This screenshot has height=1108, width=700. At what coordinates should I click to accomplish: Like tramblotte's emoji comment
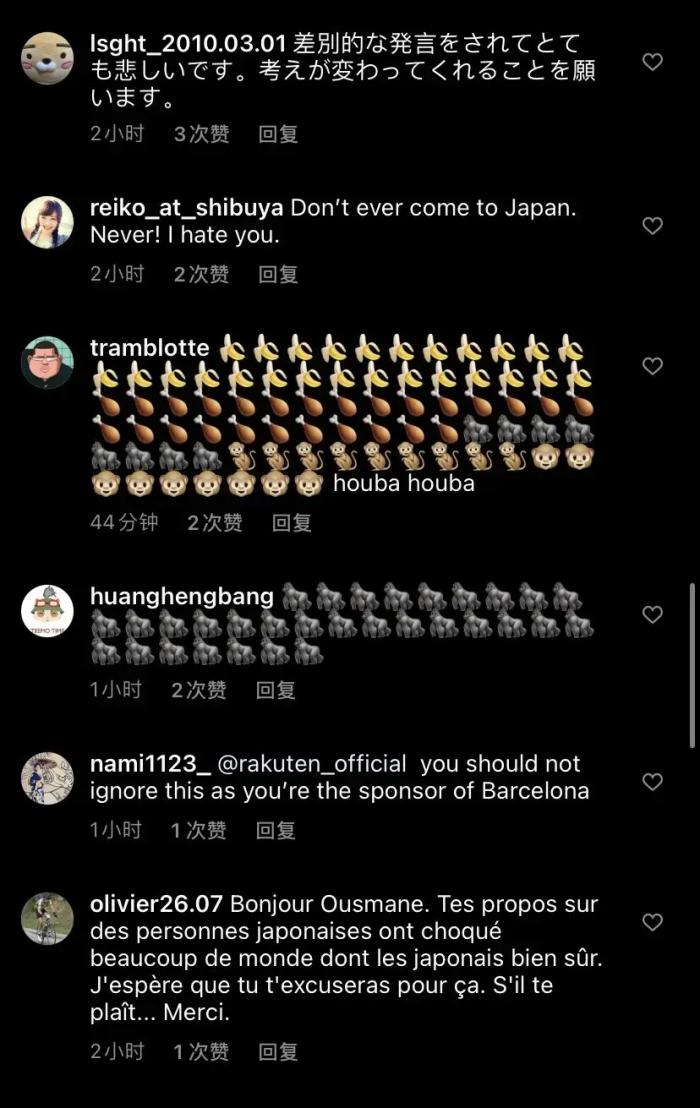(652, 367)
